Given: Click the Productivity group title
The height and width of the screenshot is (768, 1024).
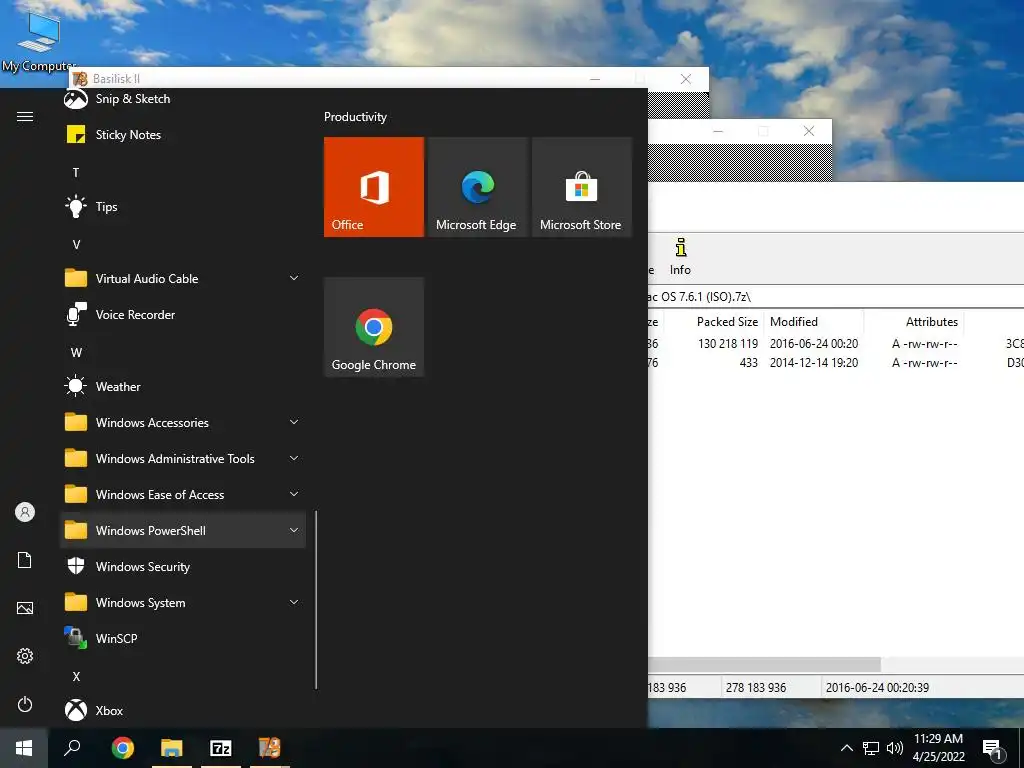Looking at the screenshot, I should tap(355, 117).
